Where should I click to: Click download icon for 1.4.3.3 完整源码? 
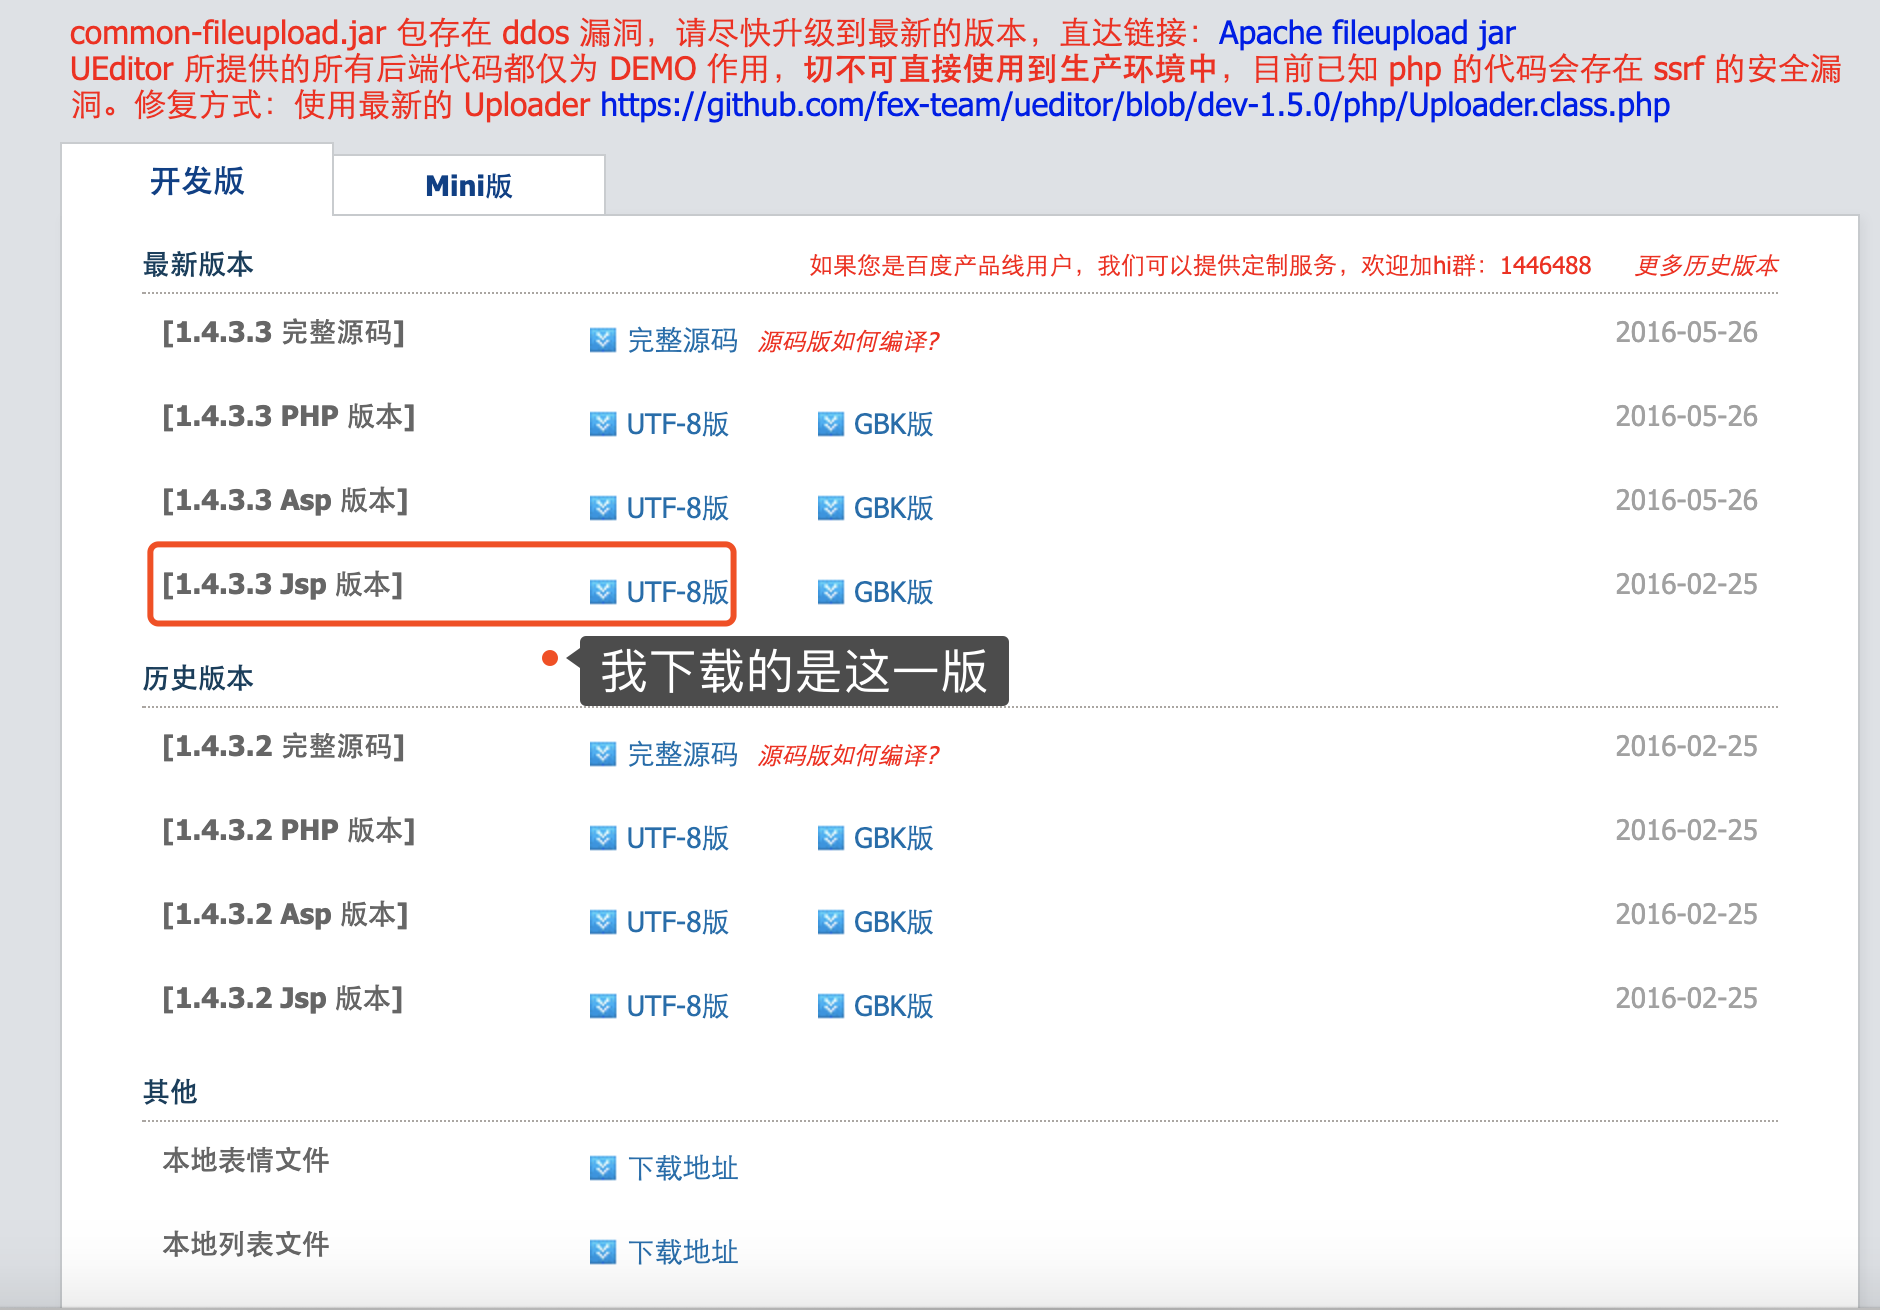(x=603, y=340)
